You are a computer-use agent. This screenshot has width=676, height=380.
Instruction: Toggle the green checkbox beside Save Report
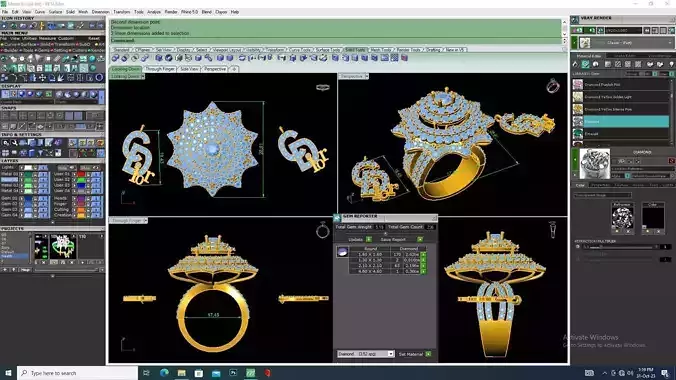419,239
